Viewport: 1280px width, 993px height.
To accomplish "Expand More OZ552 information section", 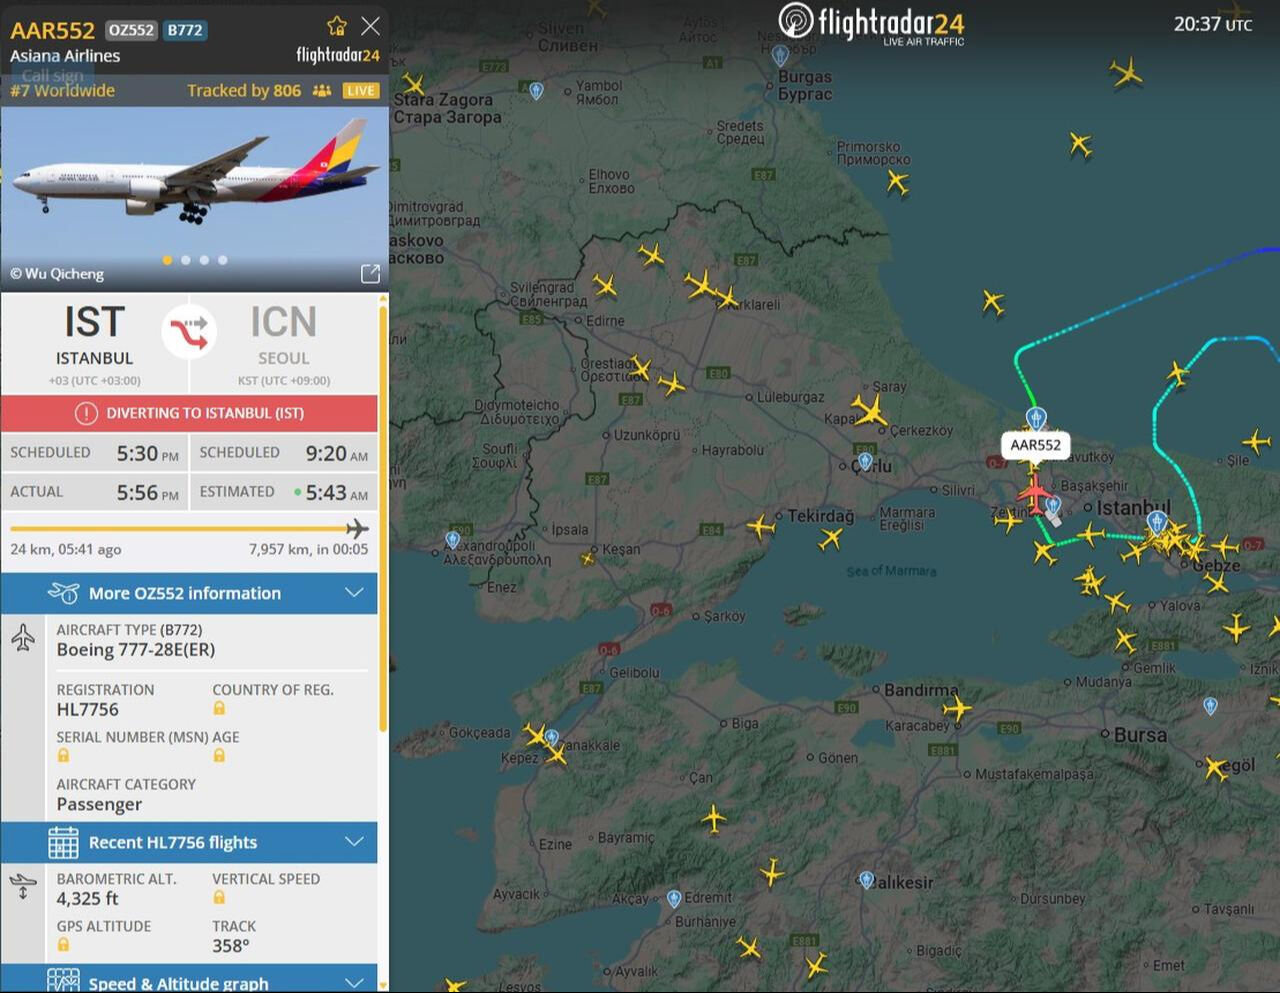I will click(189, 593).
